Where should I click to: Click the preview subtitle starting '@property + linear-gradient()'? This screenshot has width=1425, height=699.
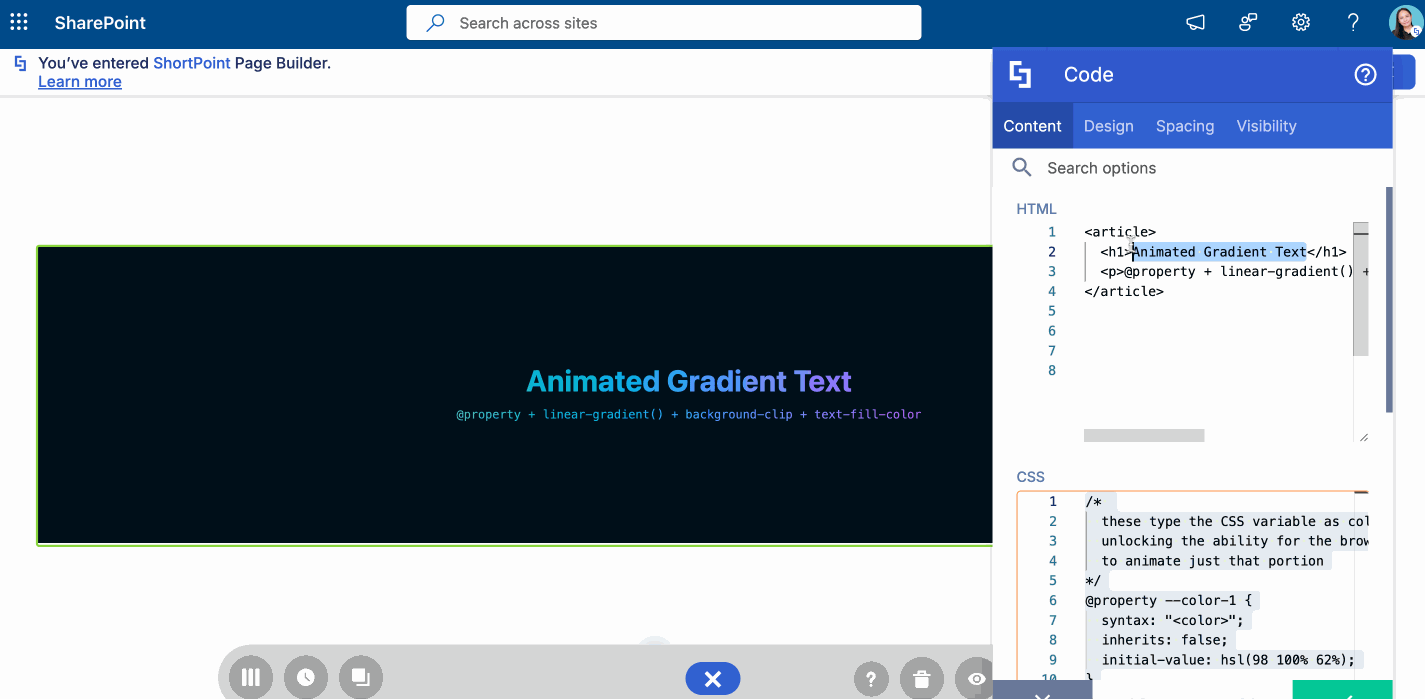pos(689,414)
